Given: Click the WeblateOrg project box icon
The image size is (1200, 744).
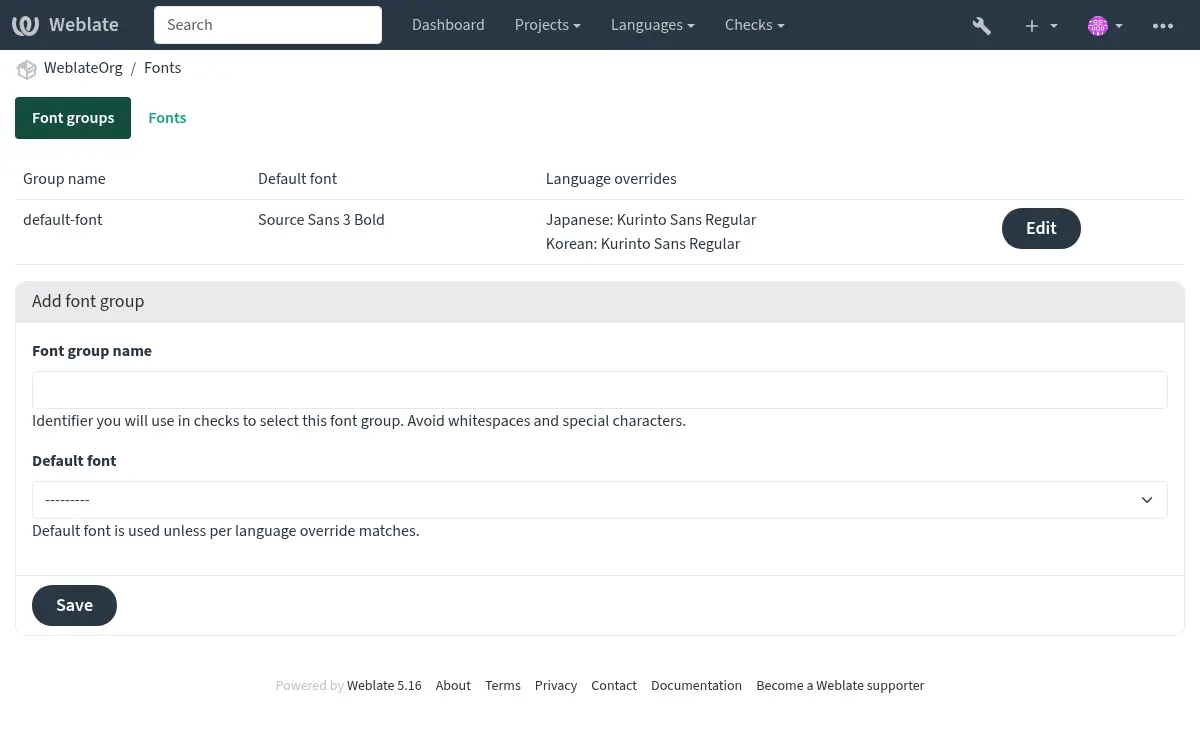Looking at the screenshot, I should 27,69.
